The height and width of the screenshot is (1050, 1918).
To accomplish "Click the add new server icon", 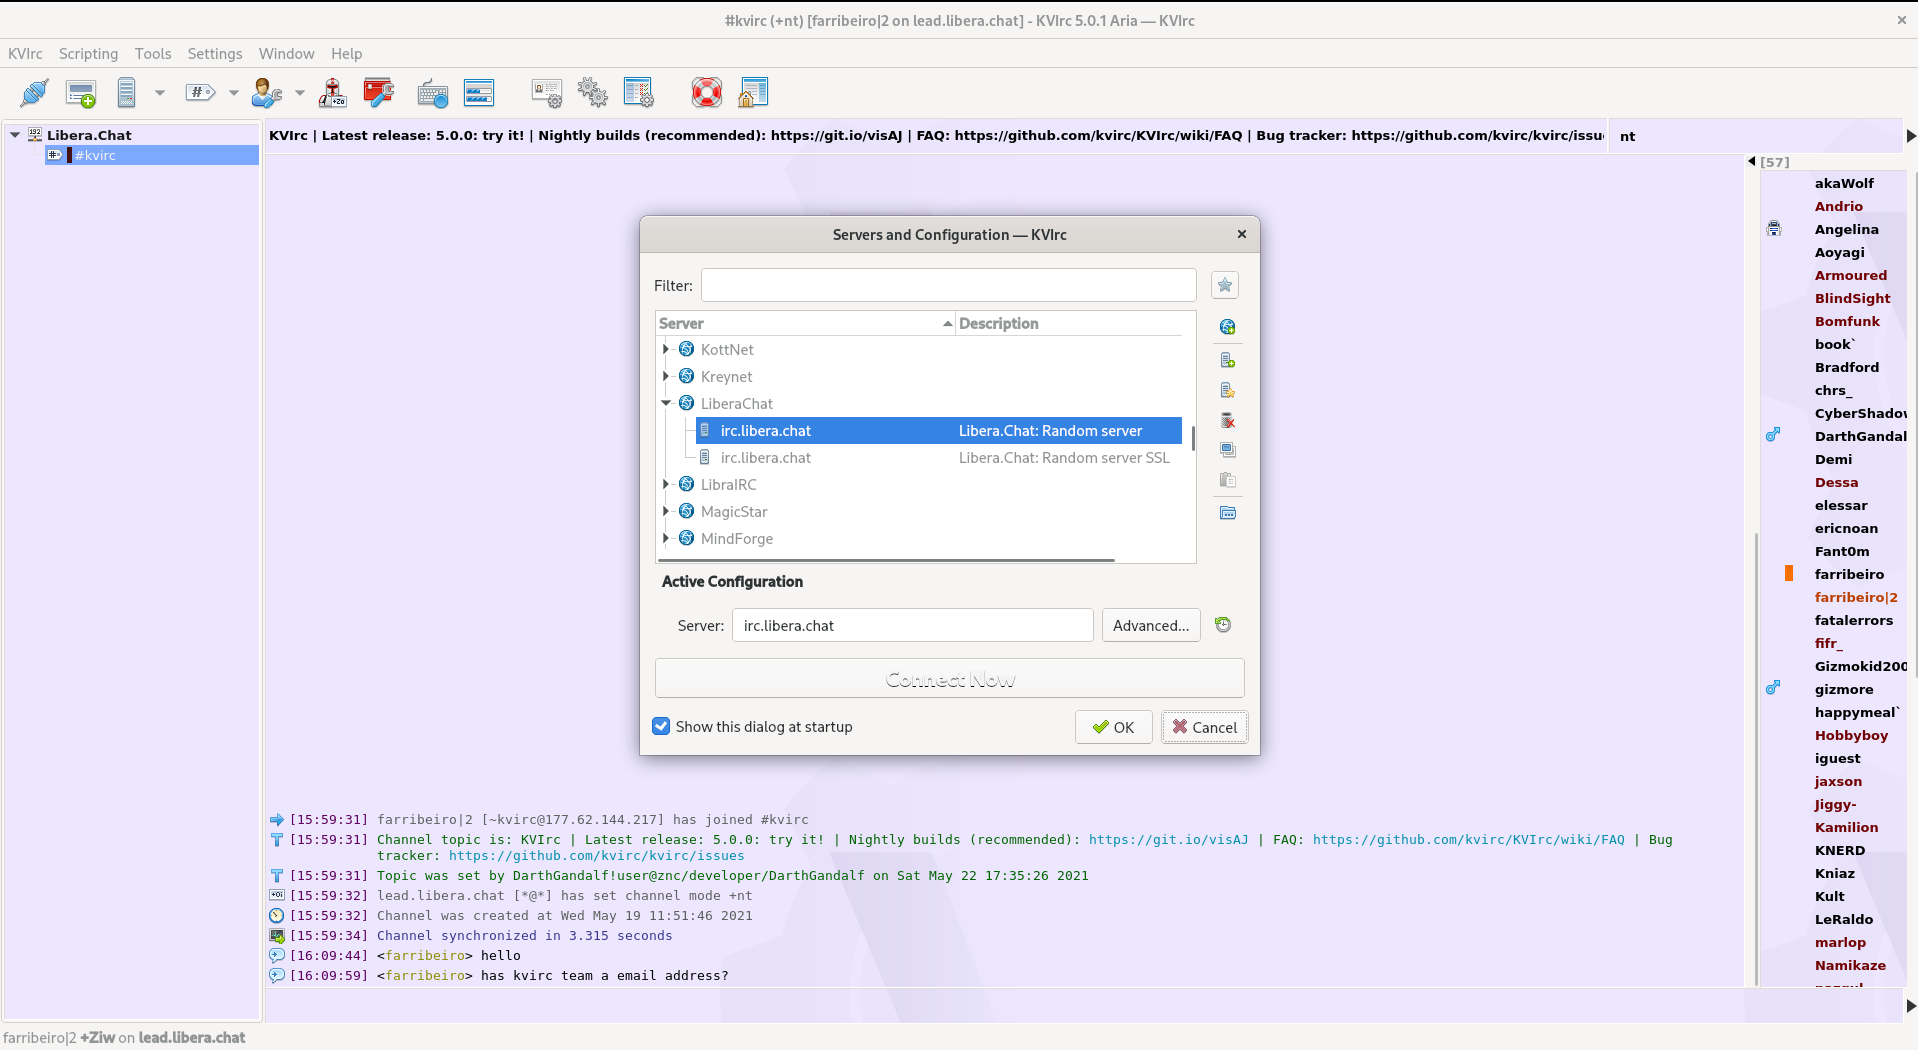I will coord(1227,360).
